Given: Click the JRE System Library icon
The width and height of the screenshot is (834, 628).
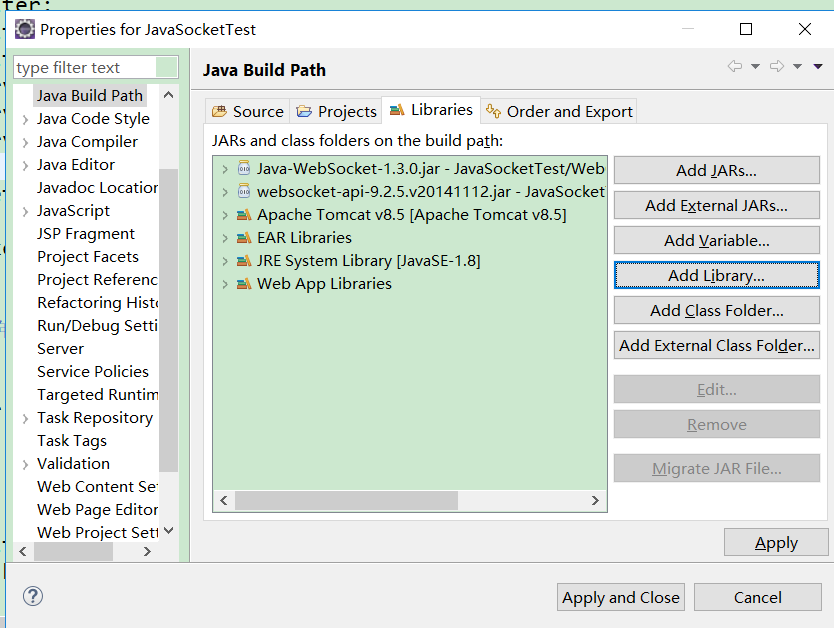Looking at the screenshot, I should (x=244, y=261).
